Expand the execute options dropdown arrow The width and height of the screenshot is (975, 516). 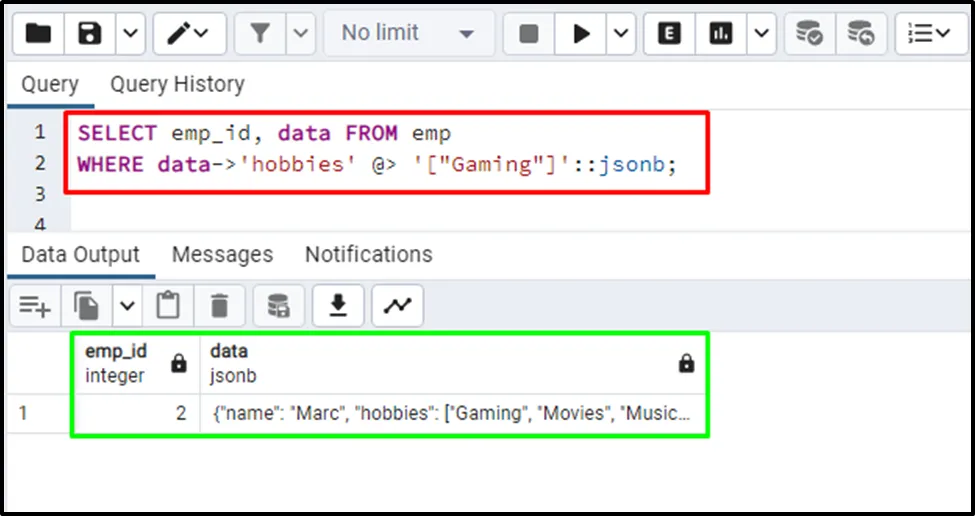(x=621, y=34)
